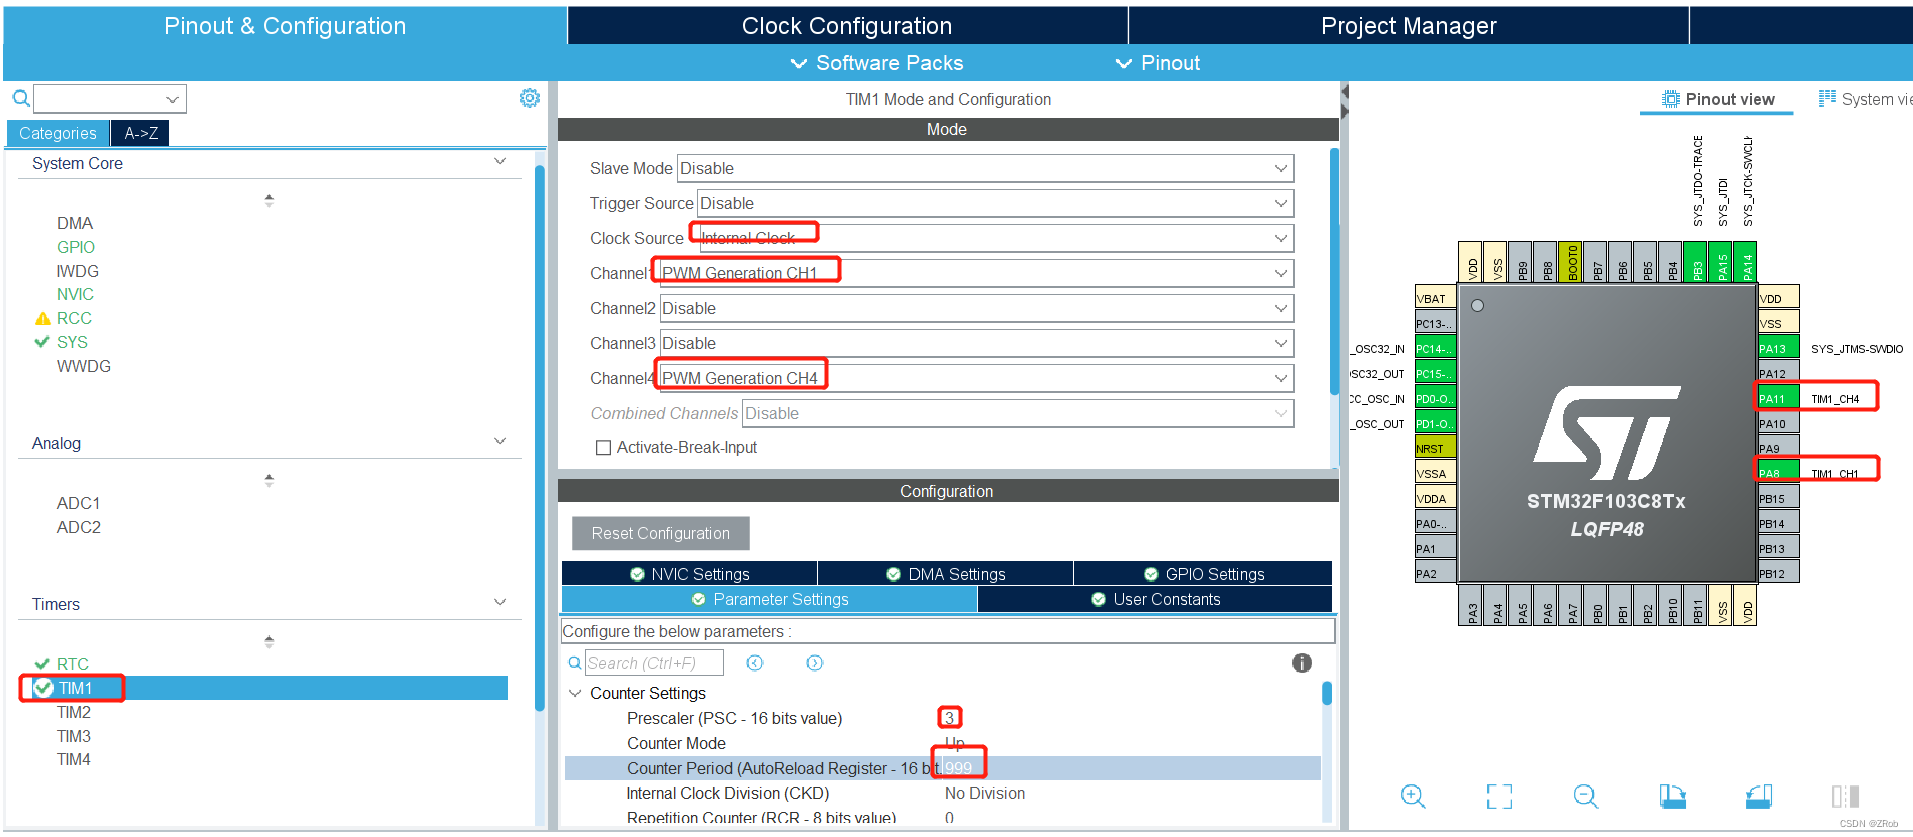Collapse the Counter Settings group
This screenshot has height=837, width=1913.
(575, 693)
